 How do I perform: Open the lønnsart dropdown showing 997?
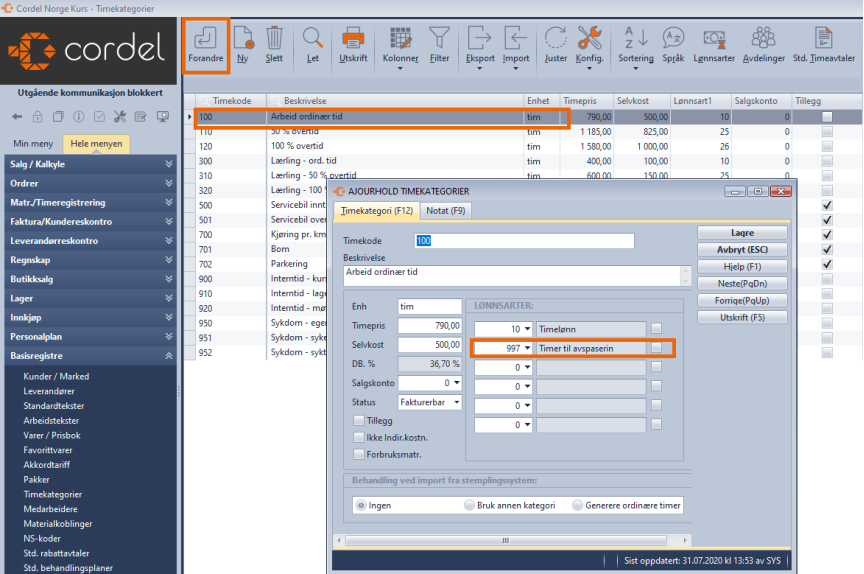point(527,348)
